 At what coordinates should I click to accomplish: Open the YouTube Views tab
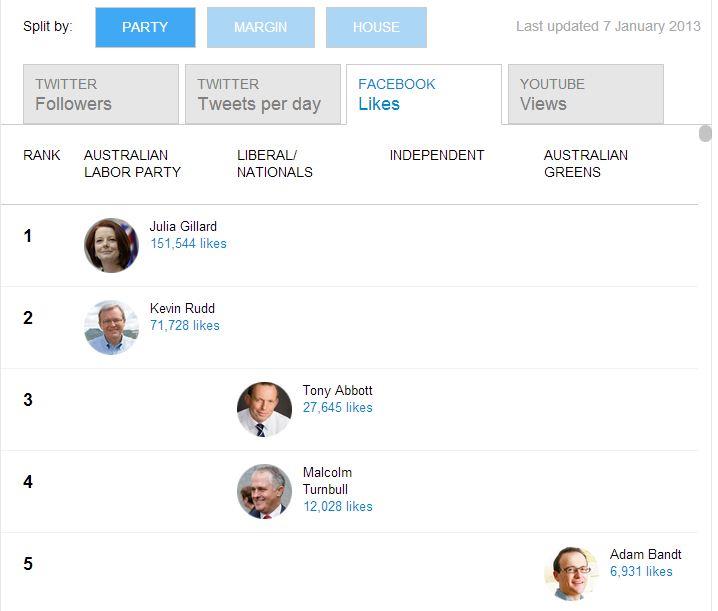point(586,94)
